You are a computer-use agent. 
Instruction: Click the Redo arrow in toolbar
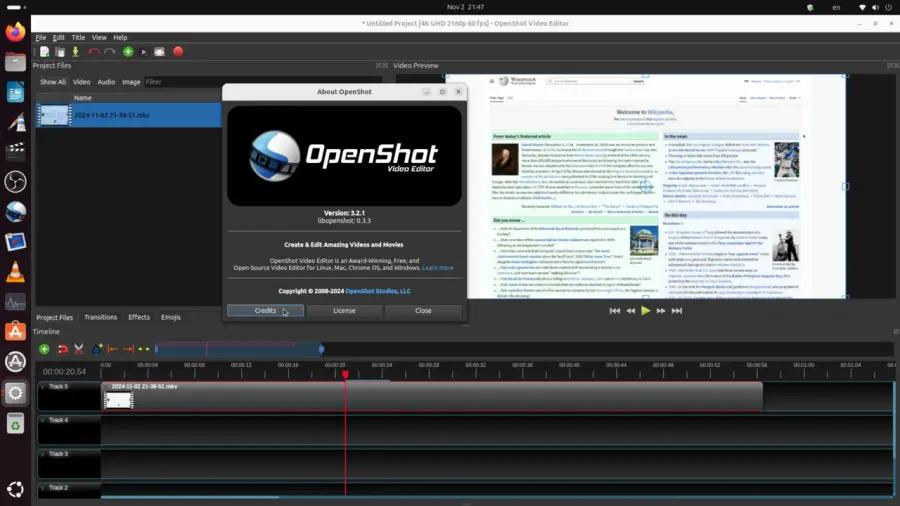(x=110, y=52)
